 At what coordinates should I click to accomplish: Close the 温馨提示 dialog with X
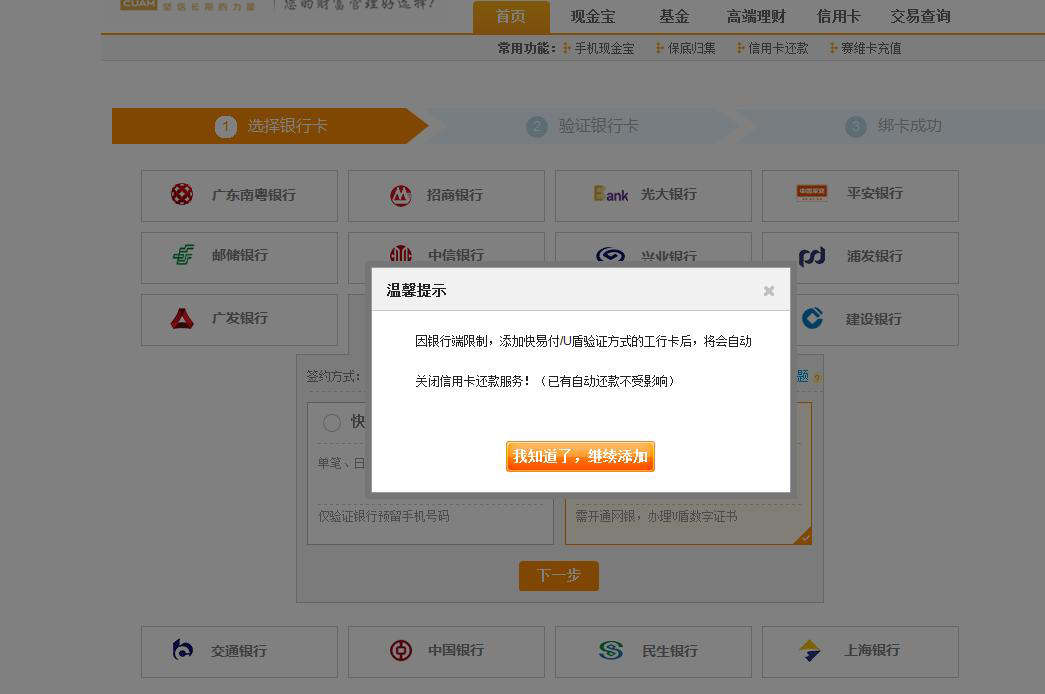[x=769, y=291]
